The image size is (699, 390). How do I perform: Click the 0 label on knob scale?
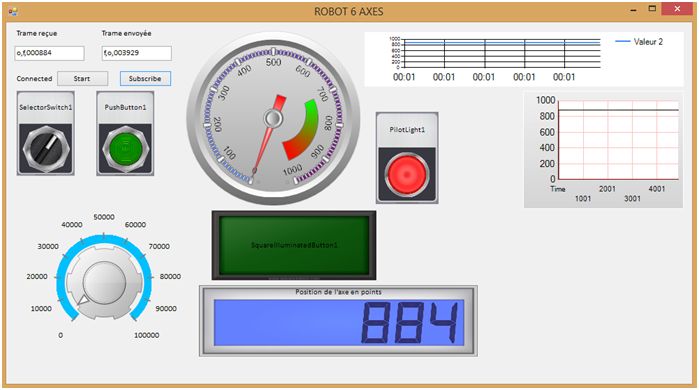[61, 335]
